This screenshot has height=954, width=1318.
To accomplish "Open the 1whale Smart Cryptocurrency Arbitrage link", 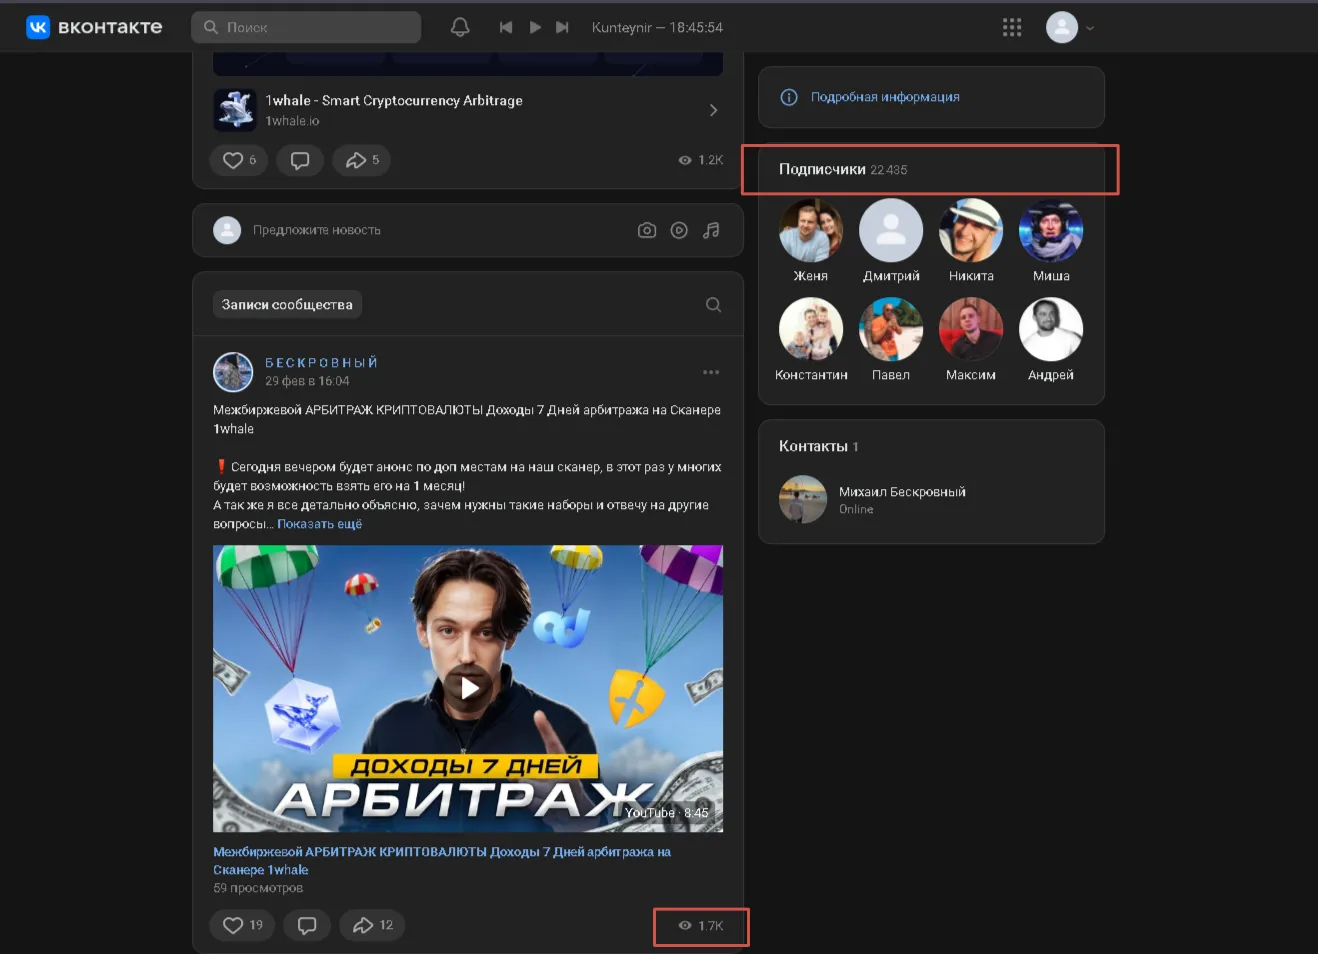I will tap(394, 100).
